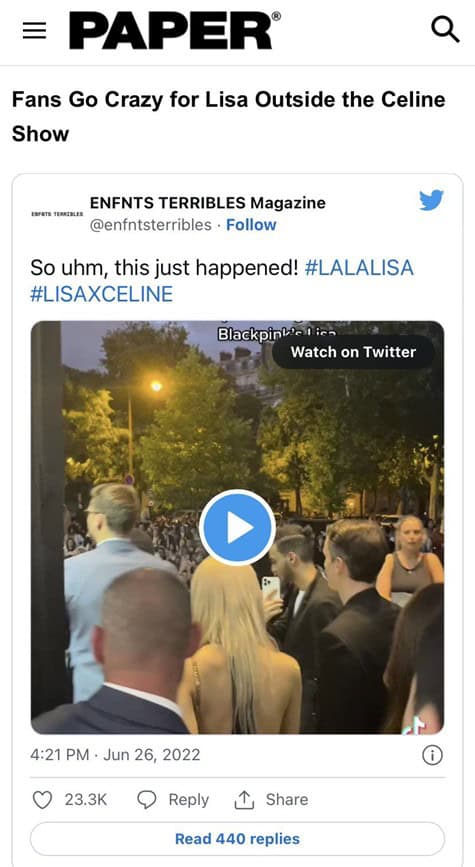Click the reply speech bubble icon
Screen dimensions: 475x867
coord(147,800)
